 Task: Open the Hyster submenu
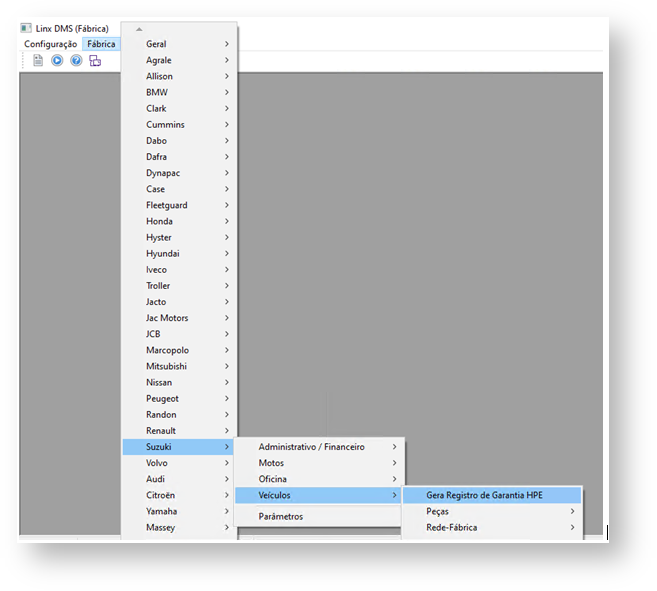point(179,237)
